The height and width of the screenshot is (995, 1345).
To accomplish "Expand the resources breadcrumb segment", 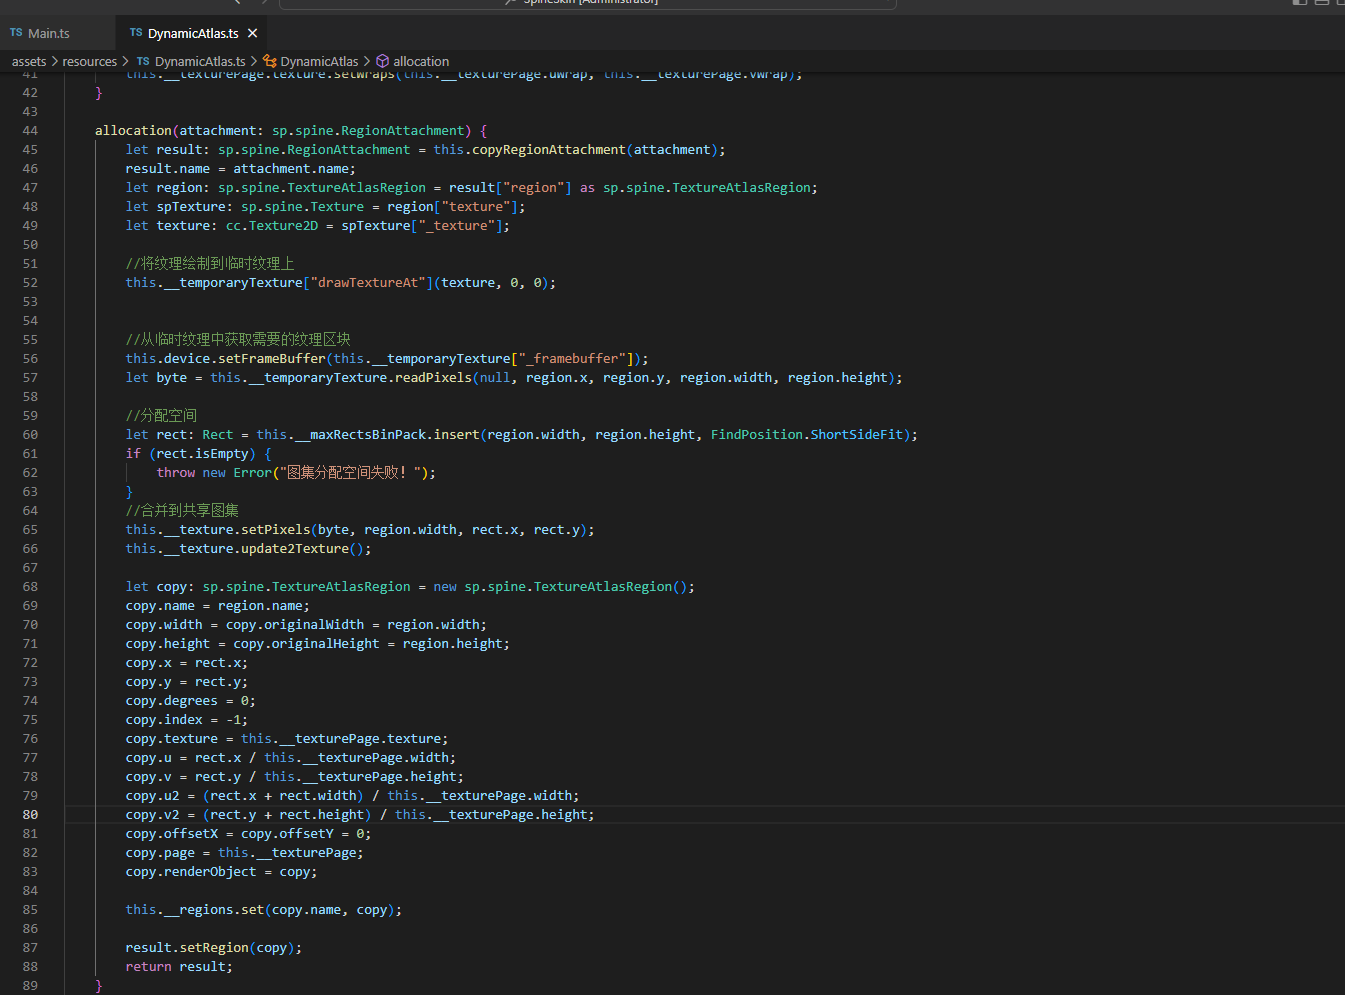I will pyautogui.click(x=89, y=61).
